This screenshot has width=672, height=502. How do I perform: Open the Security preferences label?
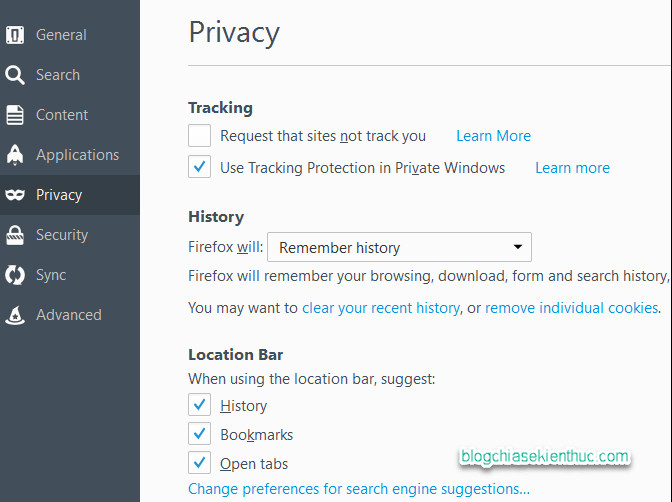click(x=62, y=235)
